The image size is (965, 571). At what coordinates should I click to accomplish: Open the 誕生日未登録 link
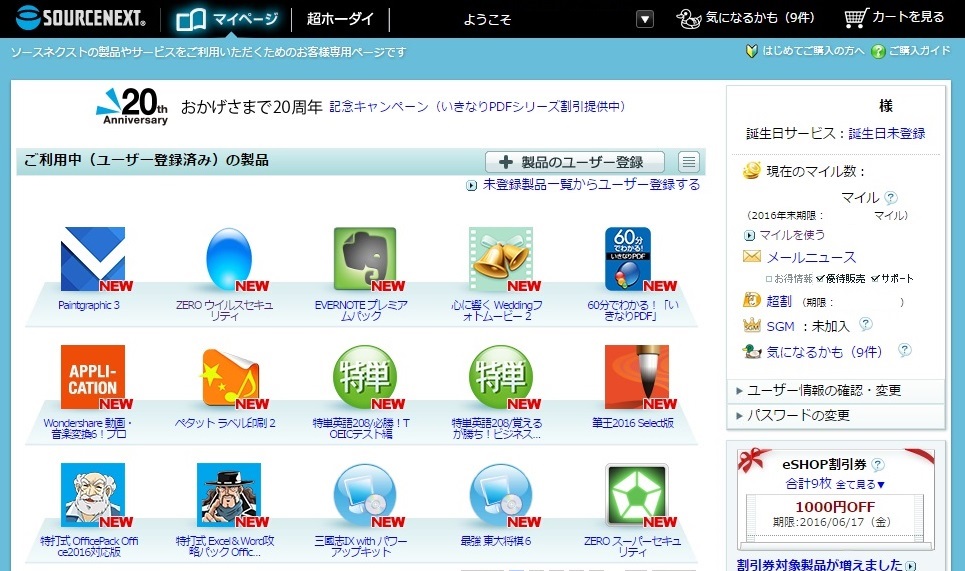click(x=886, y=134)
